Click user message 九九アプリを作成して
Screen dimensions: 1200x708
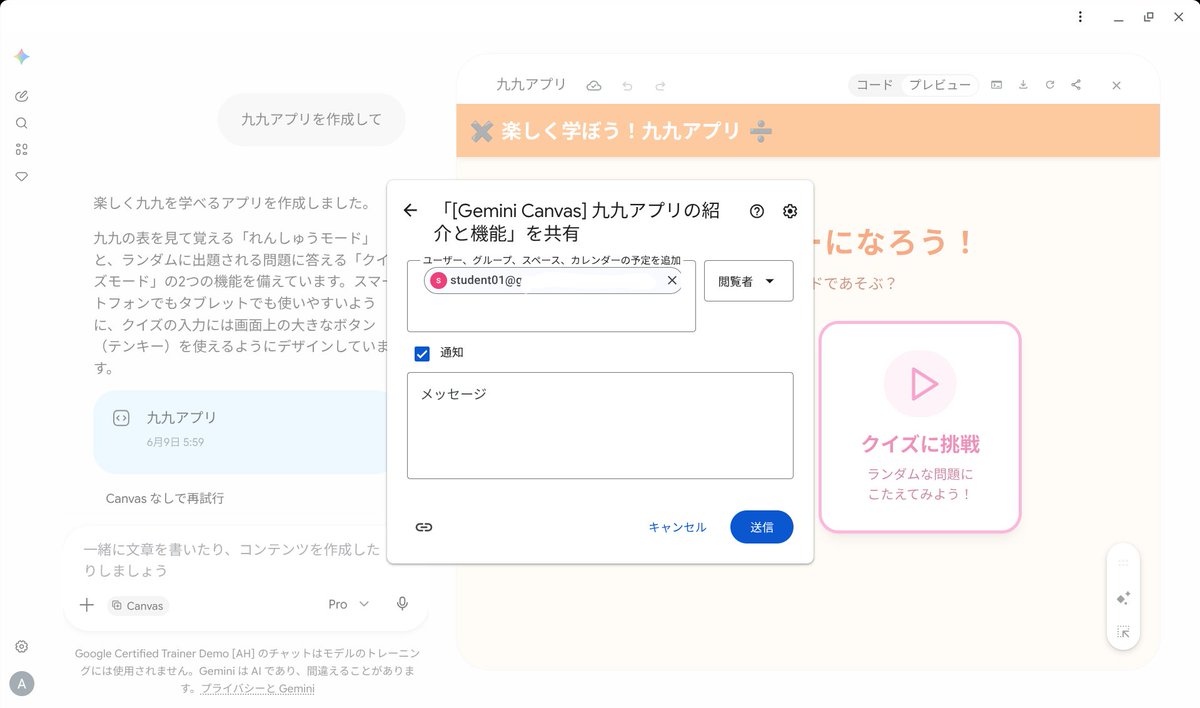pos(312,119)
